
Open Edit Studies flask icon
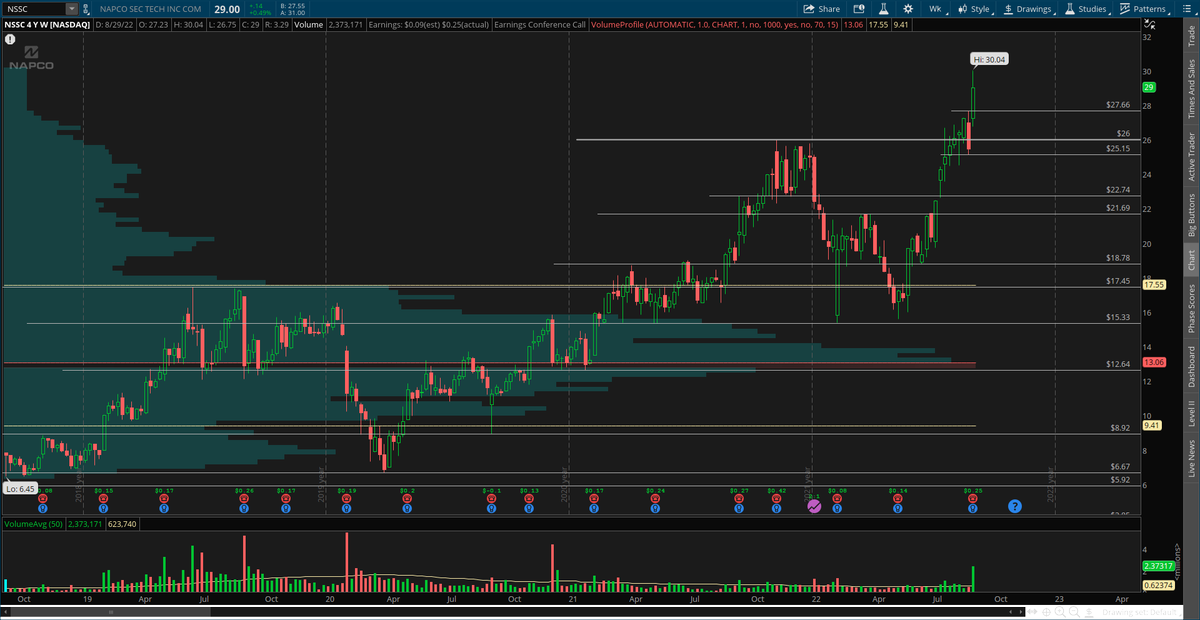pos(883,8)
